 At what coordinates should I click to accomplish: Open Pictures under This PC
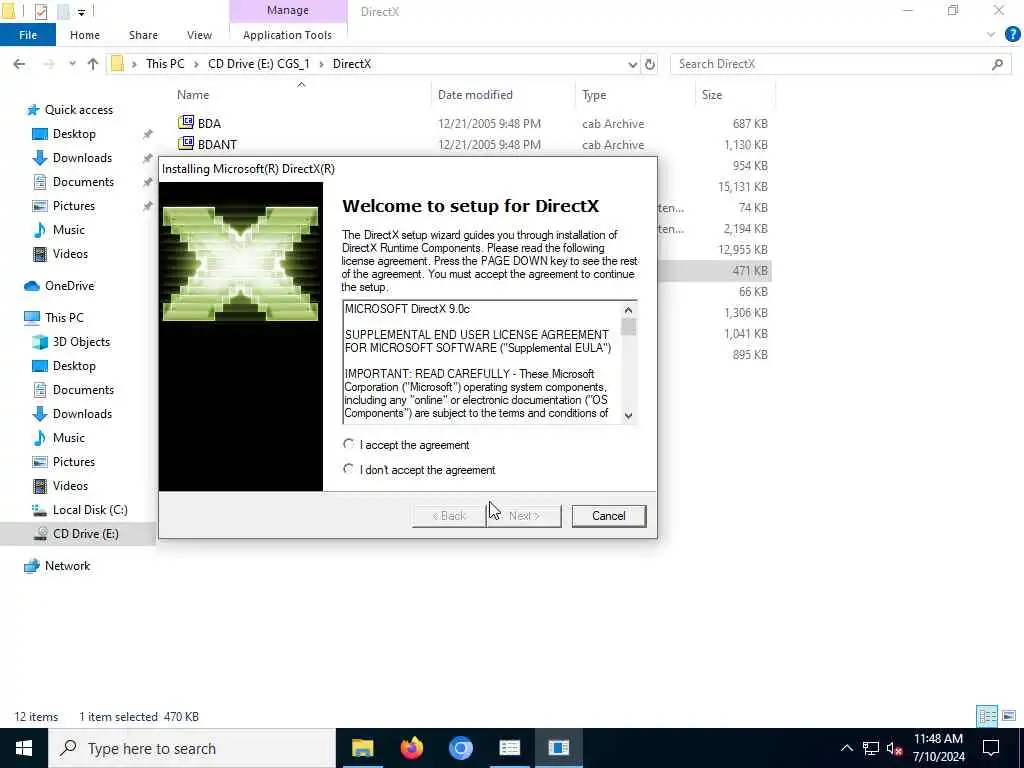(73, 462)
